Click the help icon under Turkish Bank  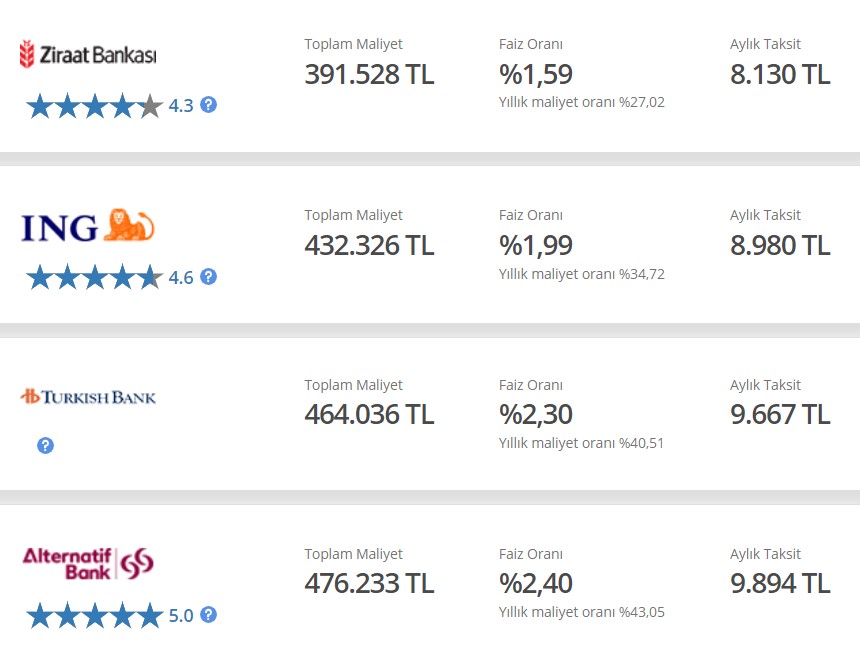45,446
